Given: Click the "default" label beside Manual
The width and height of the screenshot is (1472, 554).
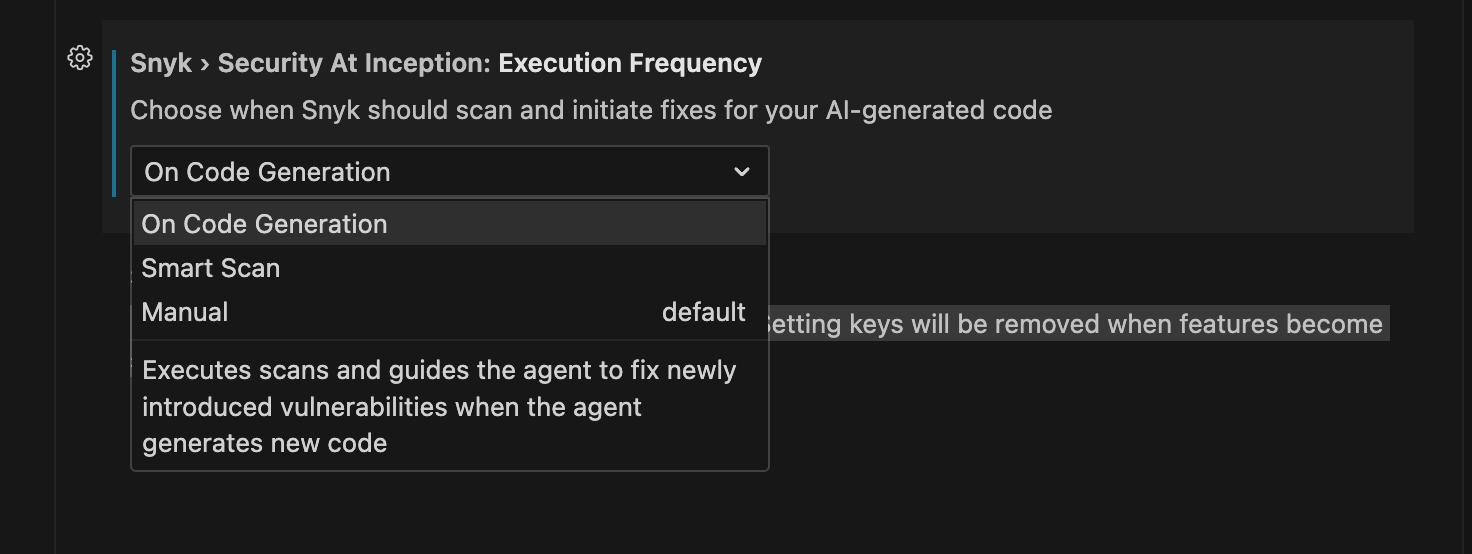Looking at the screenshot, I should (x=703, y=312).
